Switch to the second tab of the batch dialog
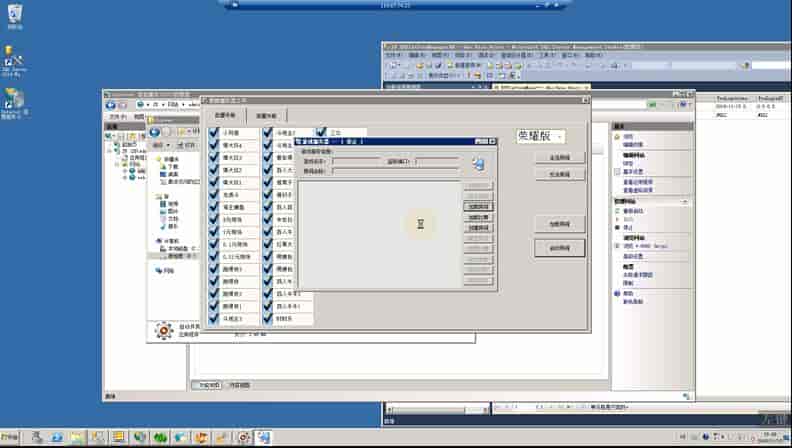Image resolution: width=792 pixels, height=448 pixels. 266,116
